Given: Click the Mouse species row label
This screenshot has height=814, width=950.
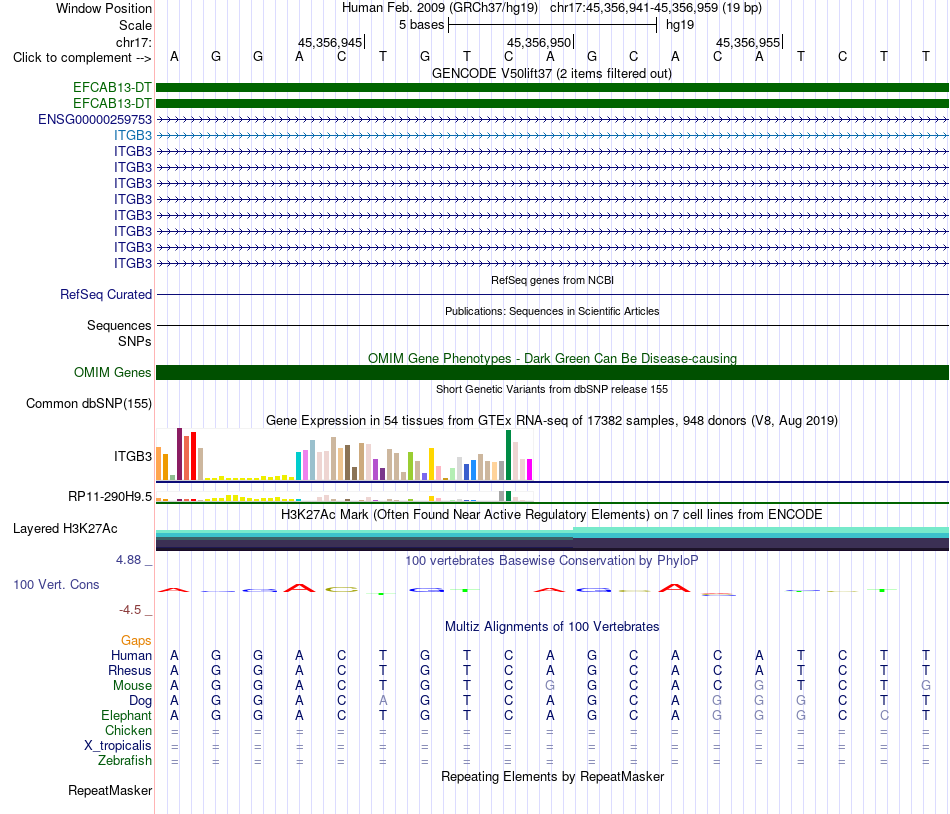Looking at the screenshot, I should point(132,686).
